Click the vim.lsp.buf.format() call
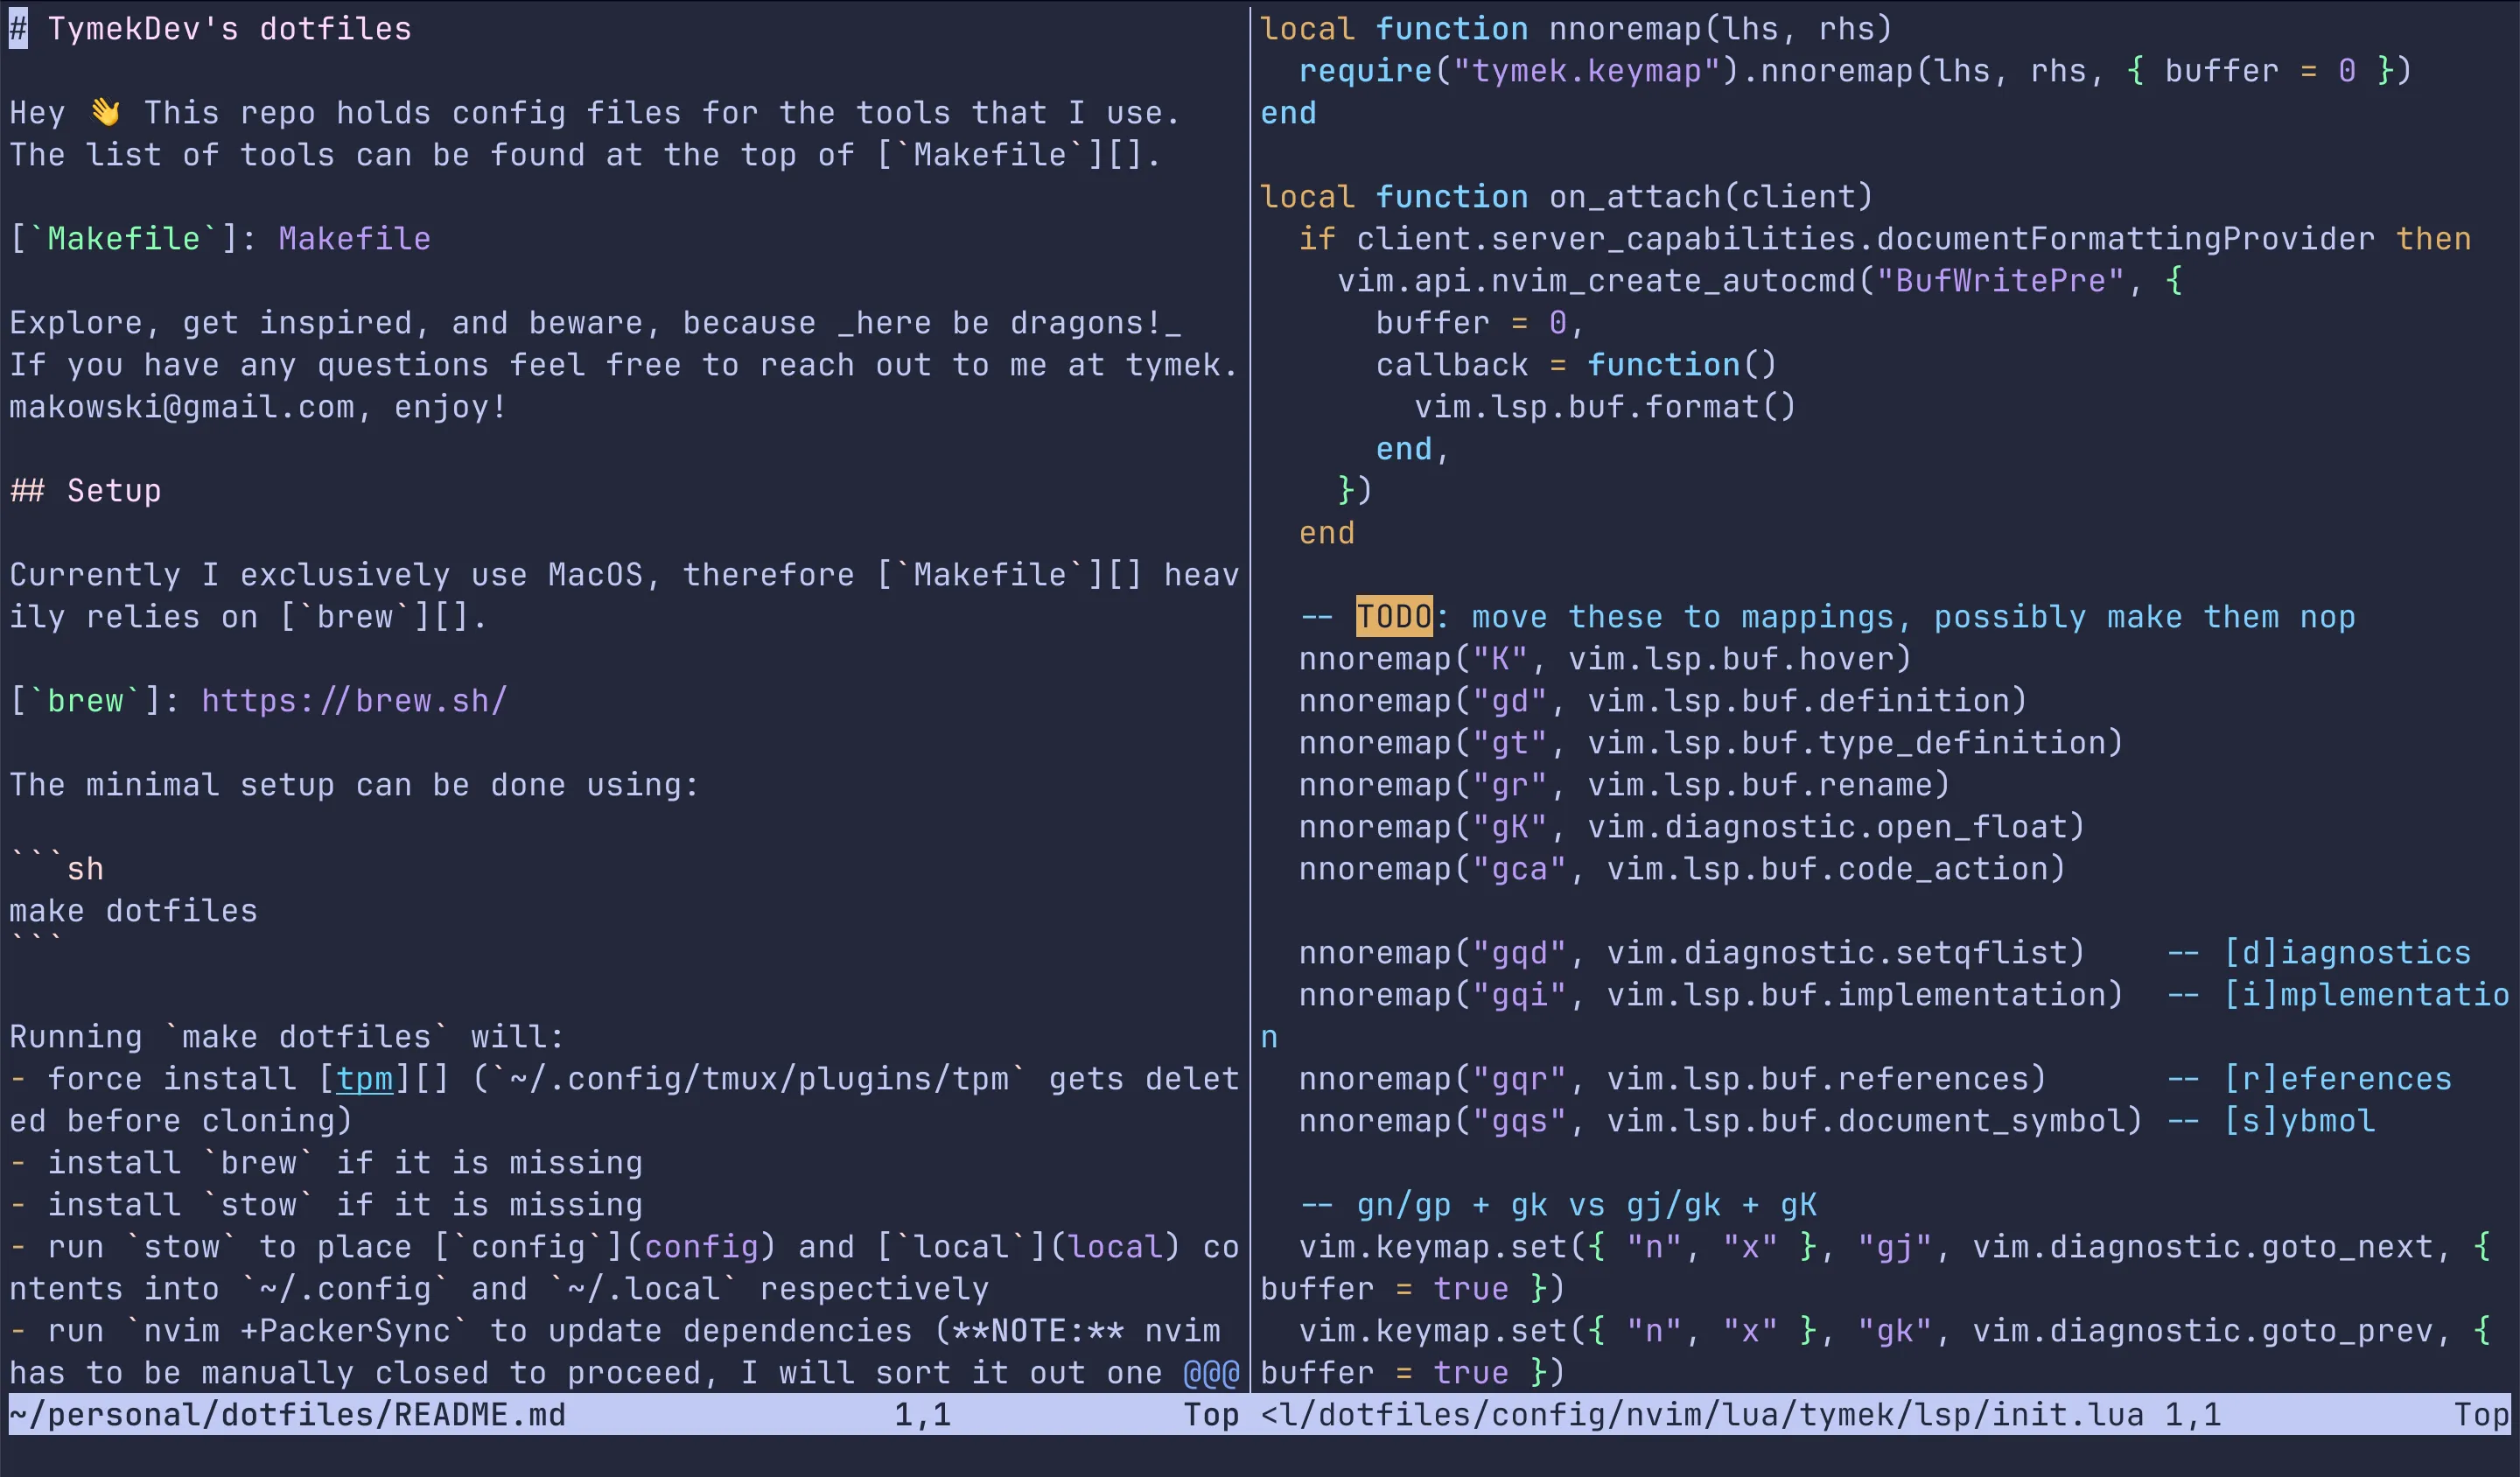The height and width of the screenshot is (1477, 2520). (x=1605, y=406)
